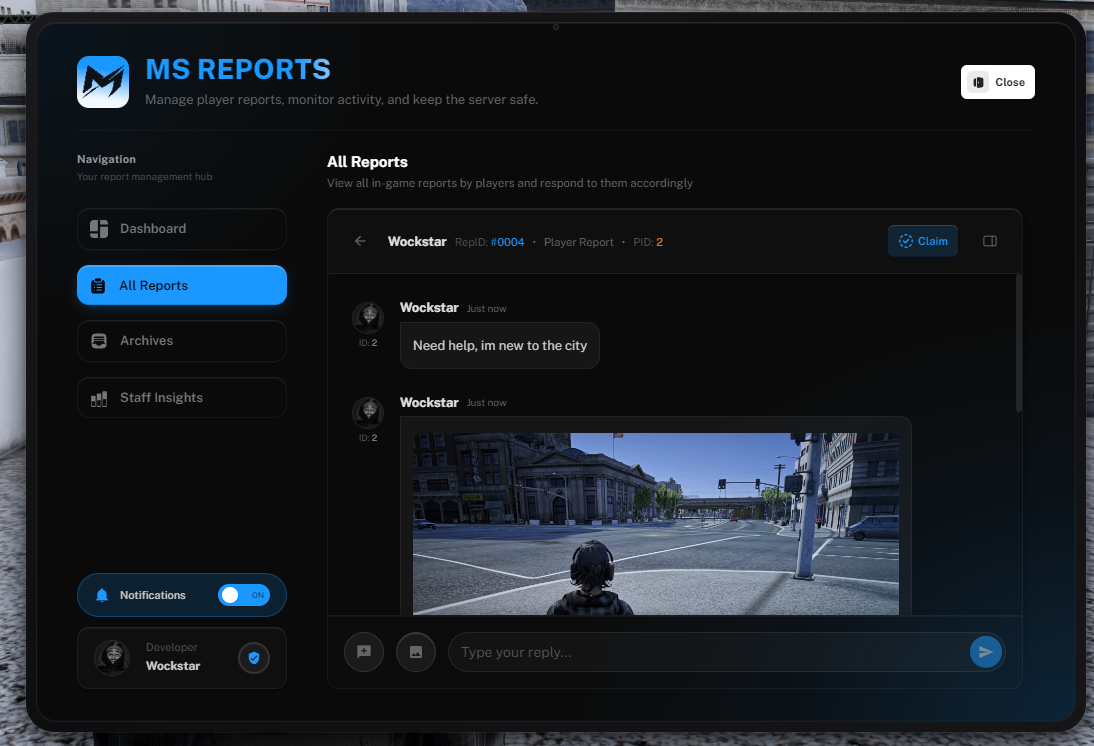Turn off the Notifications switch
Image resolution: width=1094 pixels, height=746 pixels.
[x=243, y=595]
